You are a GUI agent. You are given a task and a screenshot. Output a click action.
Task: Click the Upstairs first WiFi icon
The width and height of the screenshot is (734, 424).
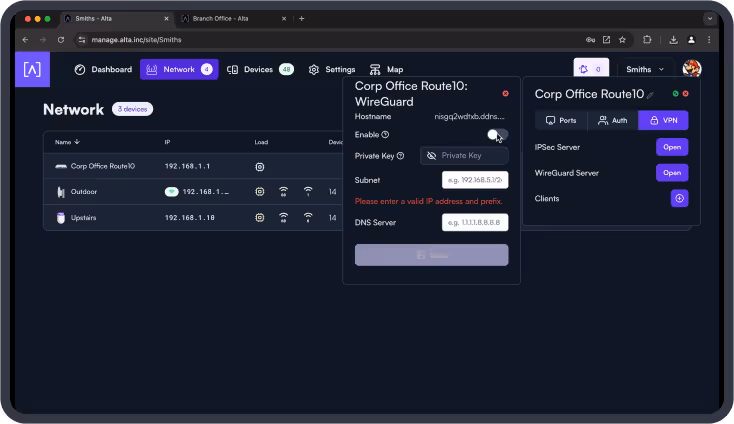tap(283, 217)
